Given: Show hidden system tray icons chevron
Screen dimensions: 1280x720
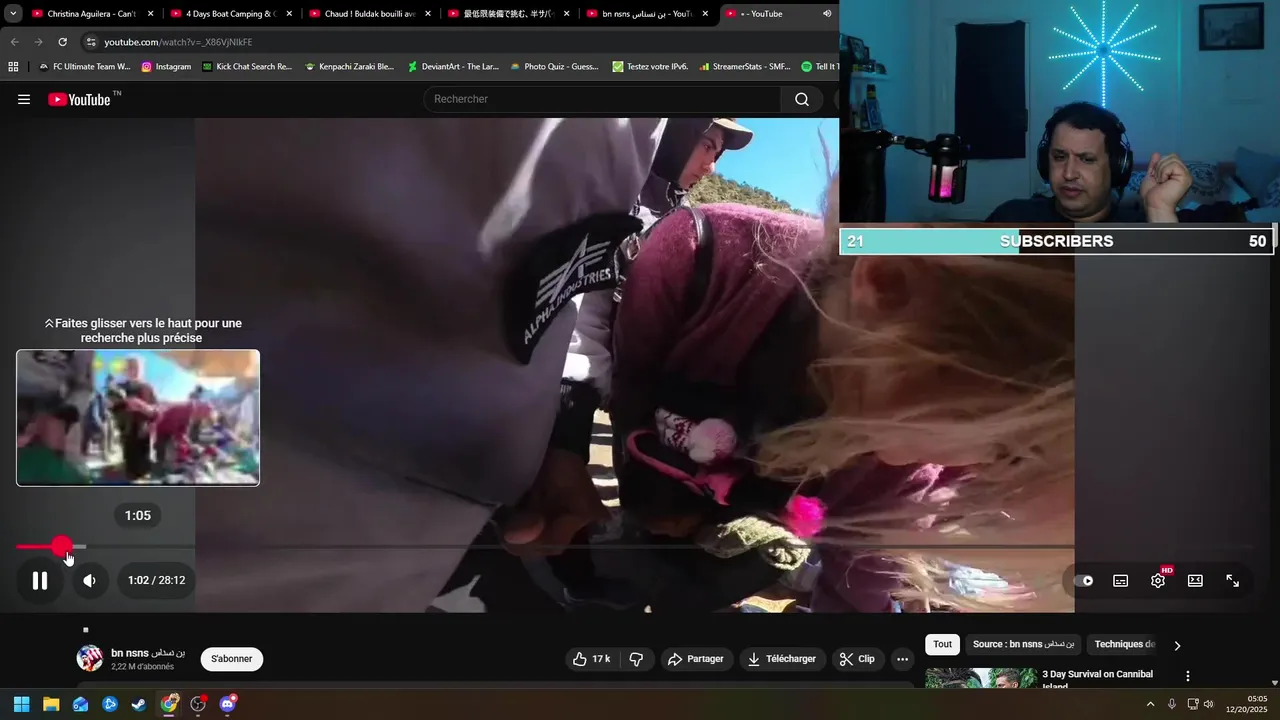Looking at the screenshot, I should click(1150, 704).
